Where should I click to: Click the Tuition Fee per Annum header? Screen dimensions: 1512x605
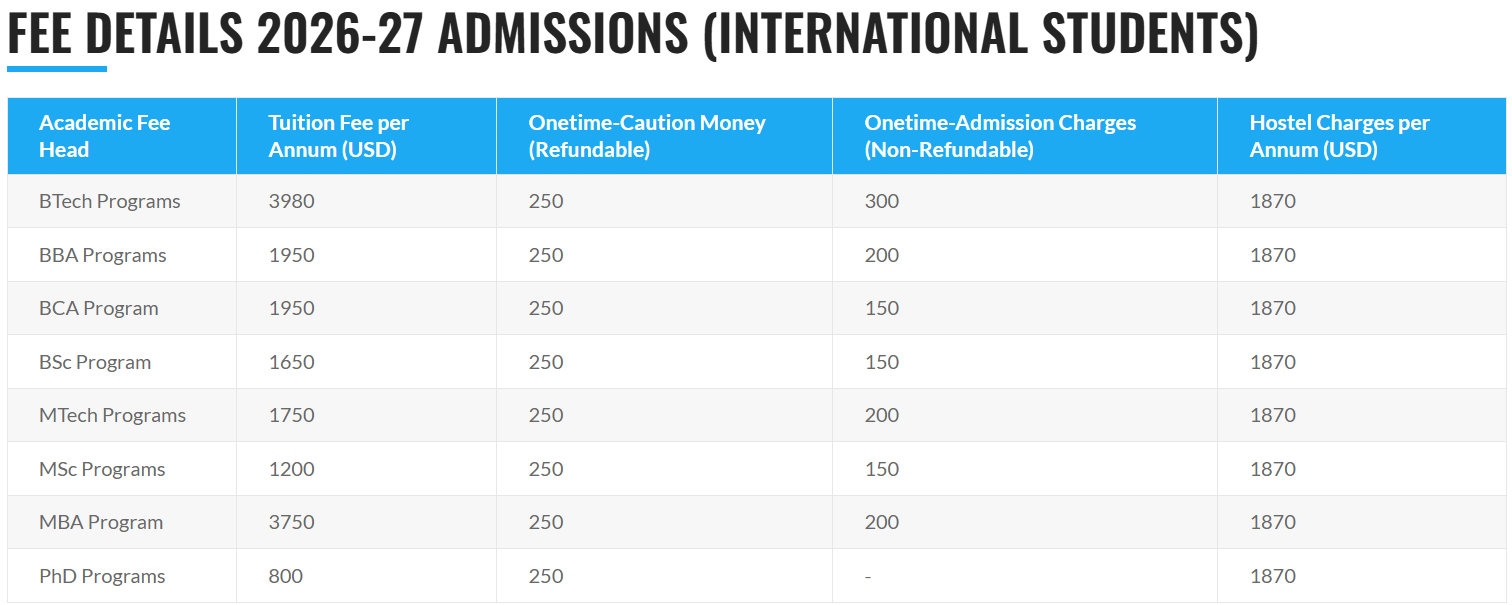pos(338,136)
